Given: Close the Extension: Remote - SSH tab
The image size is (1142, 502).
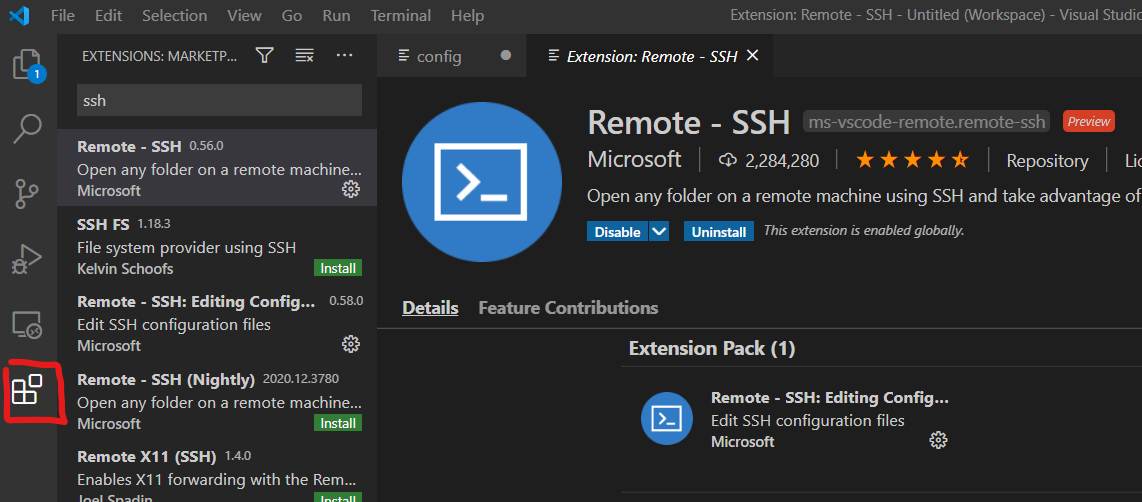Looking at the screenshot, I should click(753, 55).
